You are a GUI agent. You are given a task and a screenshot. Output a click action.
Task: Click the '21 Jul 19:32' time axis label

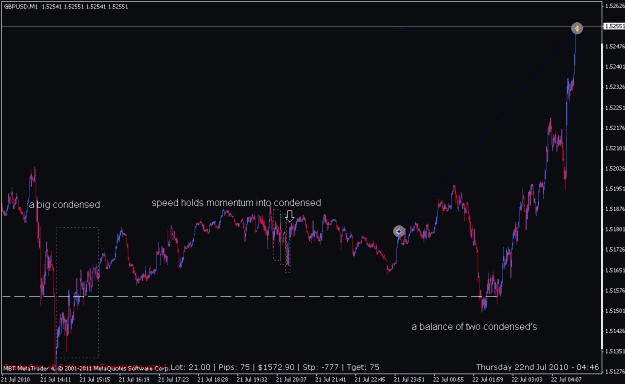pos(252,380)
